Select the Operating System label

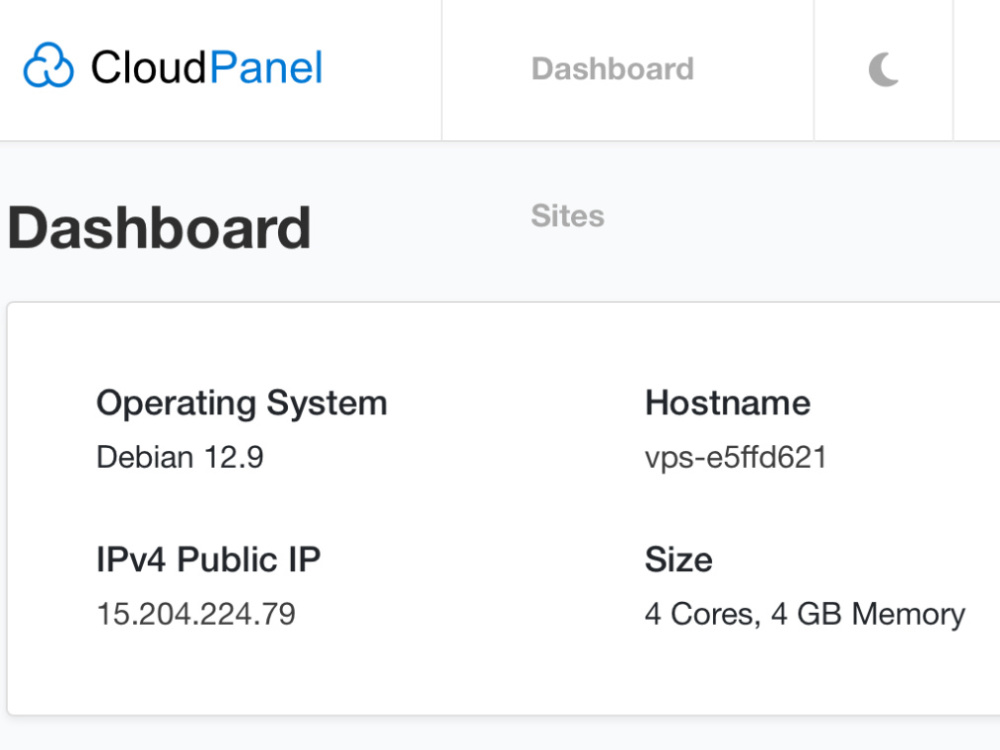coord(242,404)
